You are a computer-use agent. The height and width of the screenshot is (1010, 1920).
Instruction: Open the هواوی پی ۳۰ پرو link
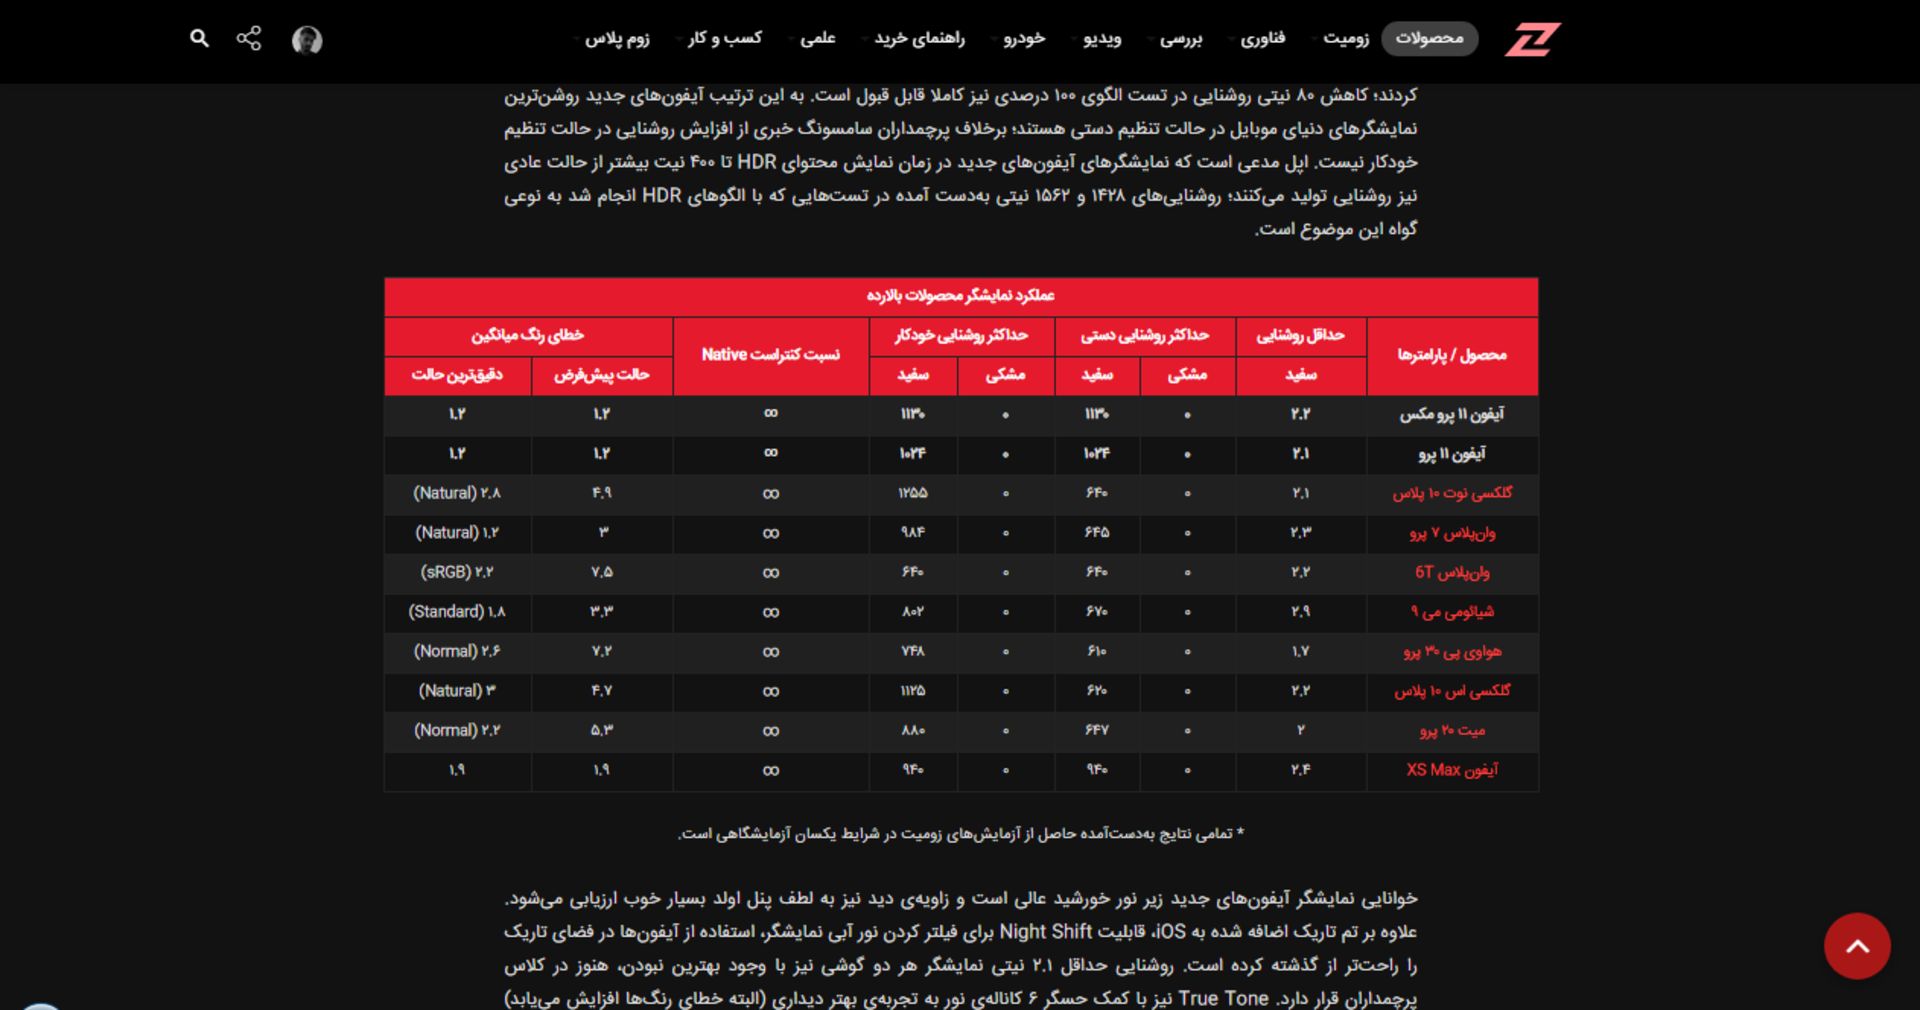pyautogui.click(x=1452, y=652)
